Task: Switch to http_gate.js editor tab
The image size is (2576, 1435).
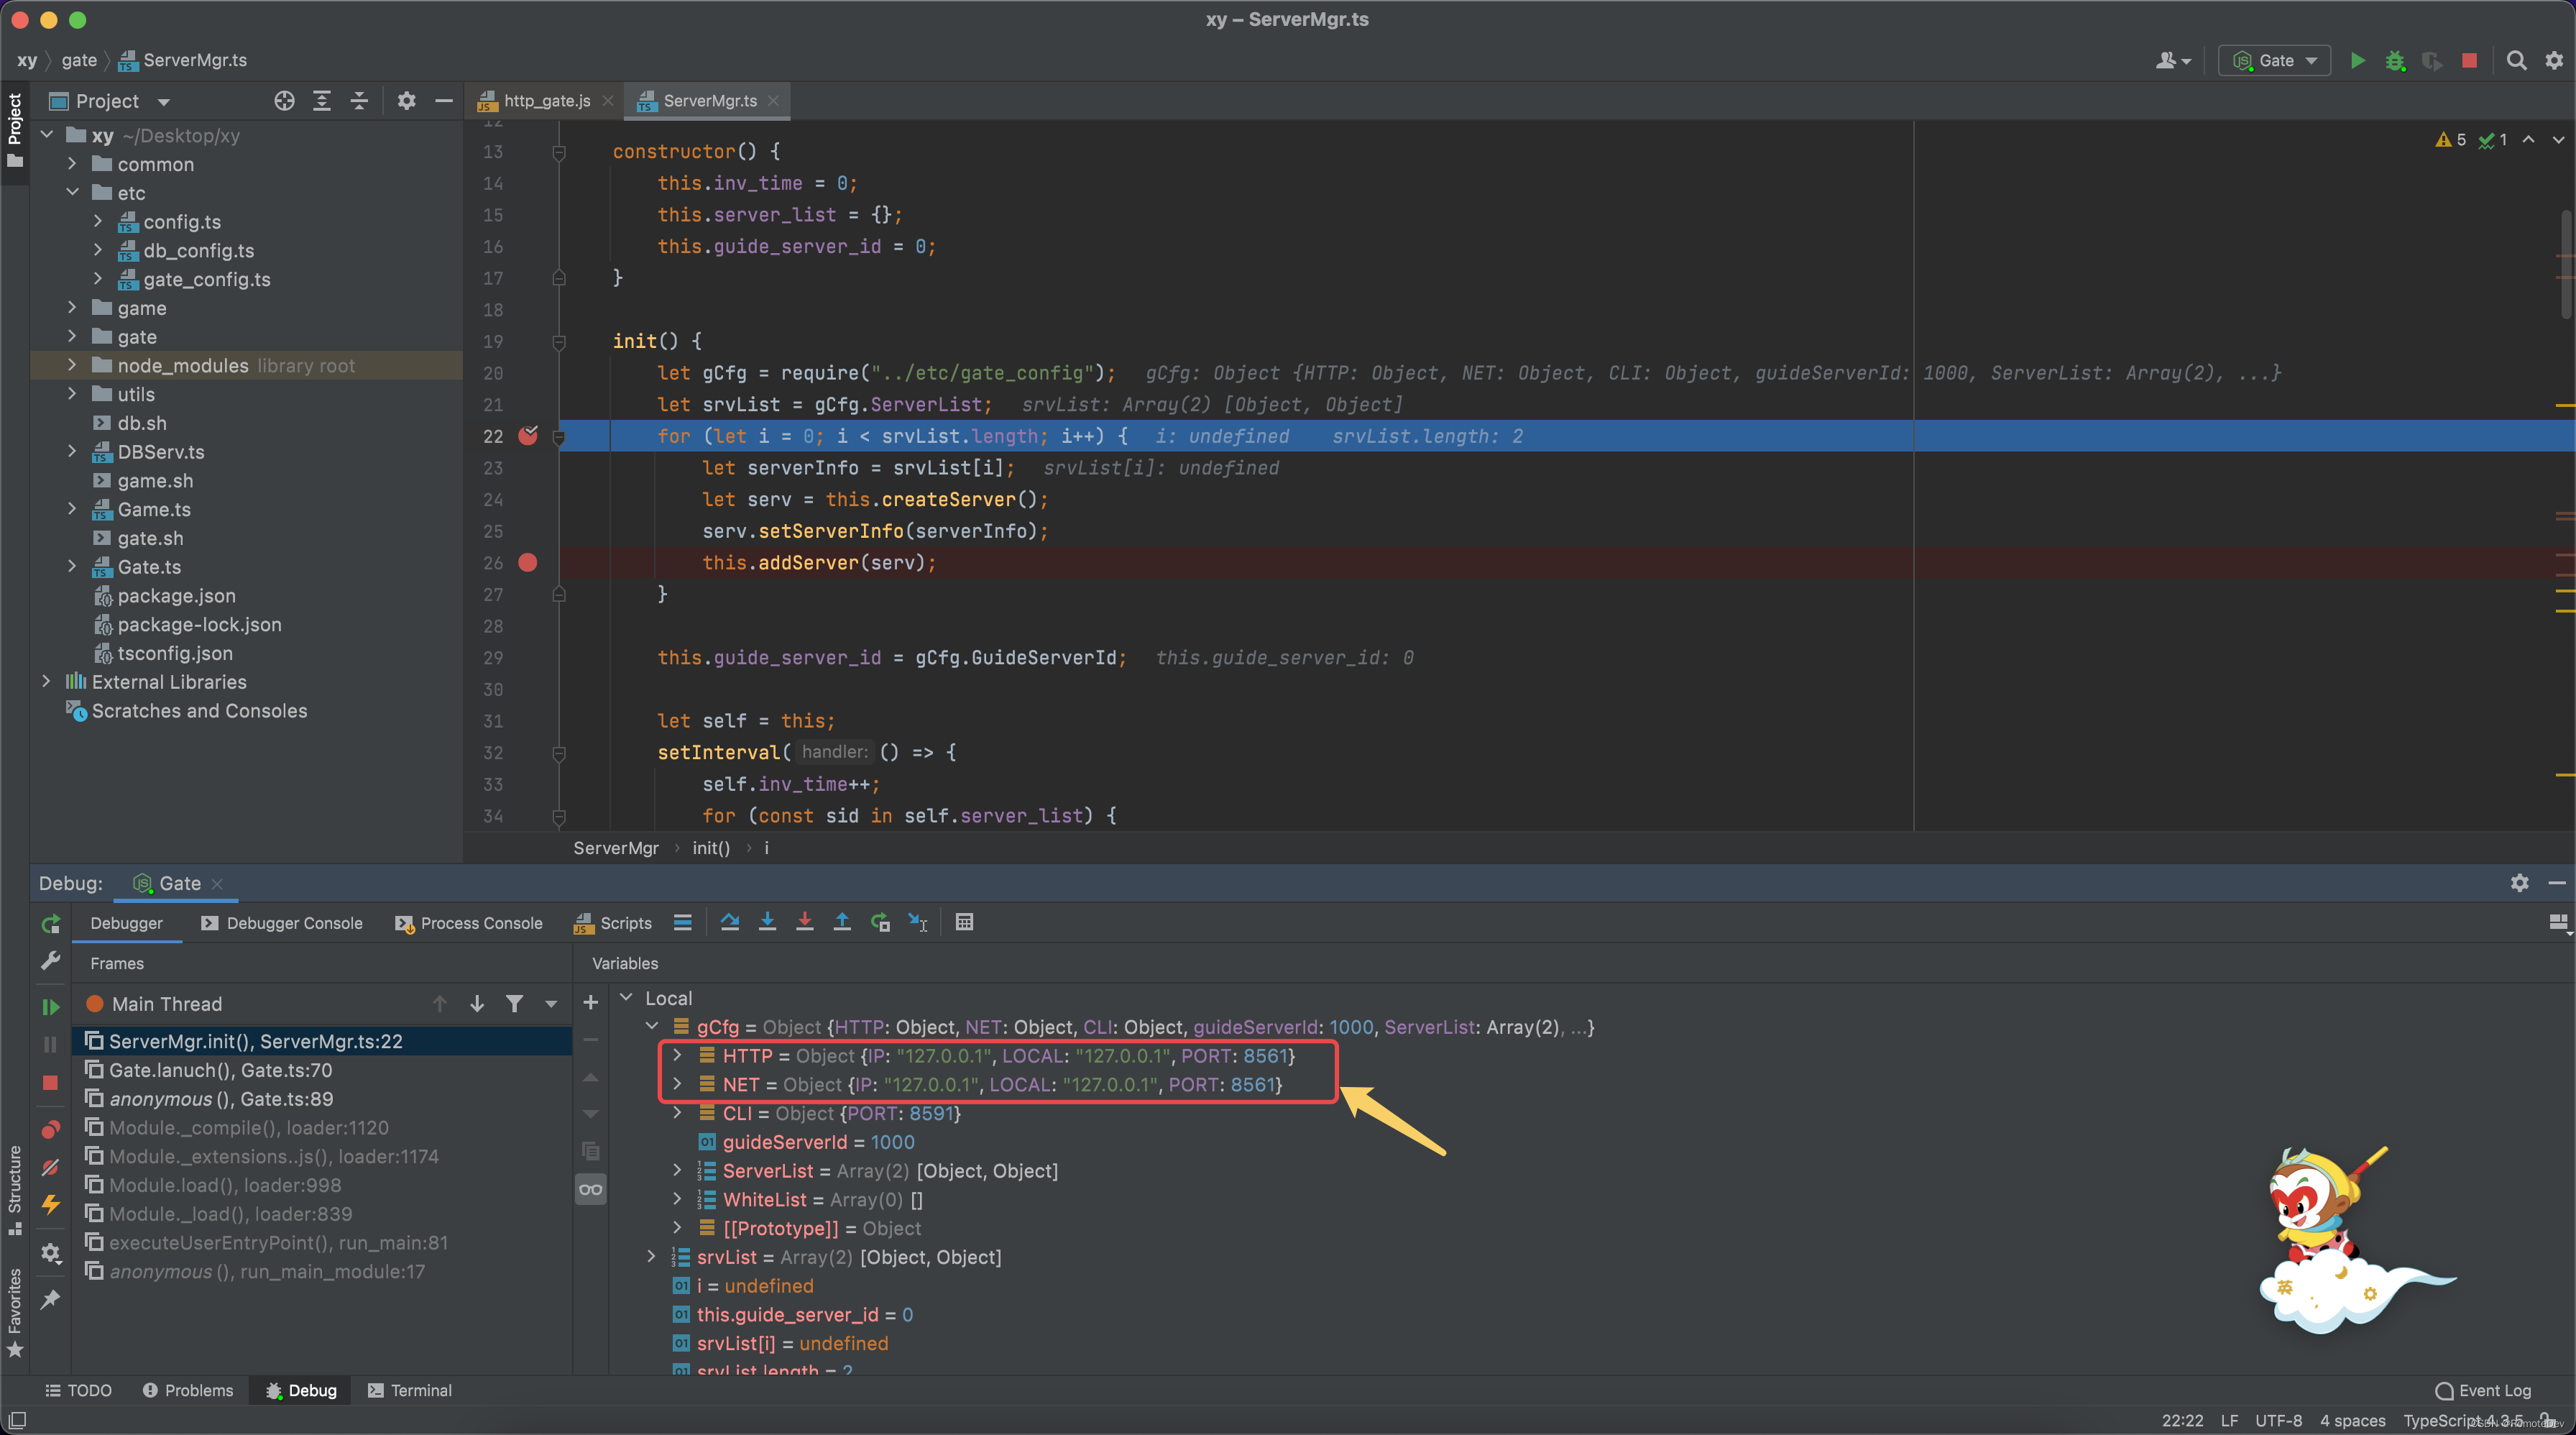Action: (x=545, y=101)
